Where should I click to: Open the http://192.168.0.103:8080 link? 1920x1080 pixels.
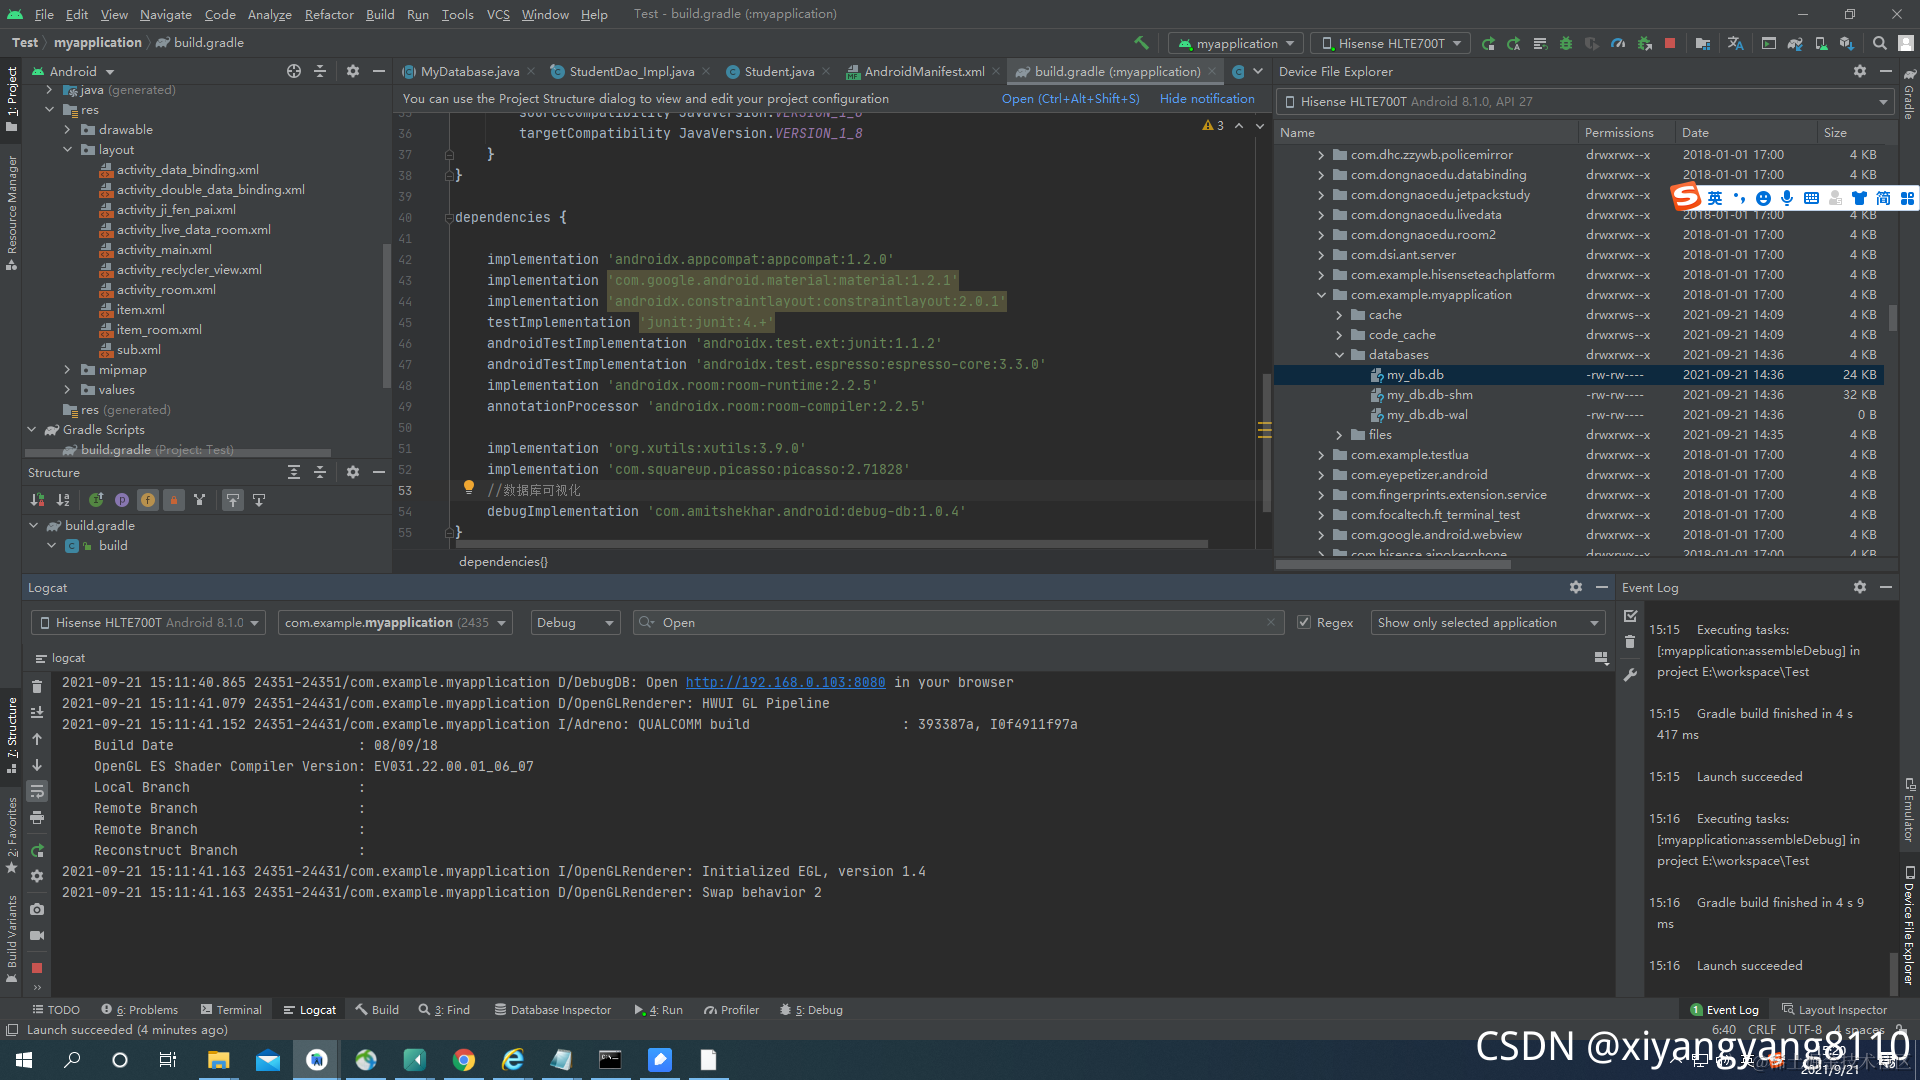click(785, 682)
